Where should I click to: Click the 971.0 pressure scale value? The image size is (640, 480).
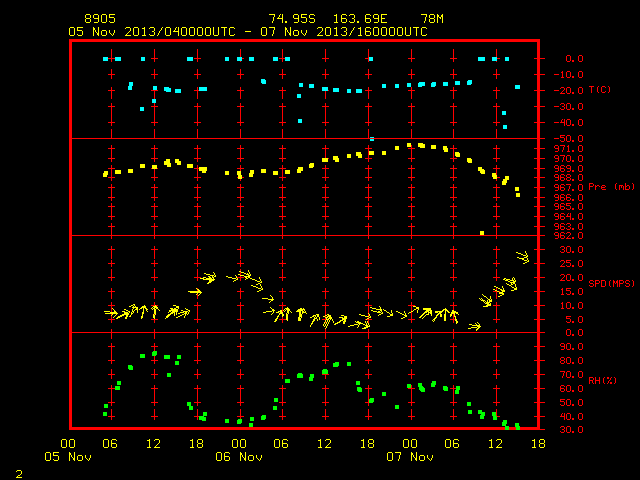point(568,149)
